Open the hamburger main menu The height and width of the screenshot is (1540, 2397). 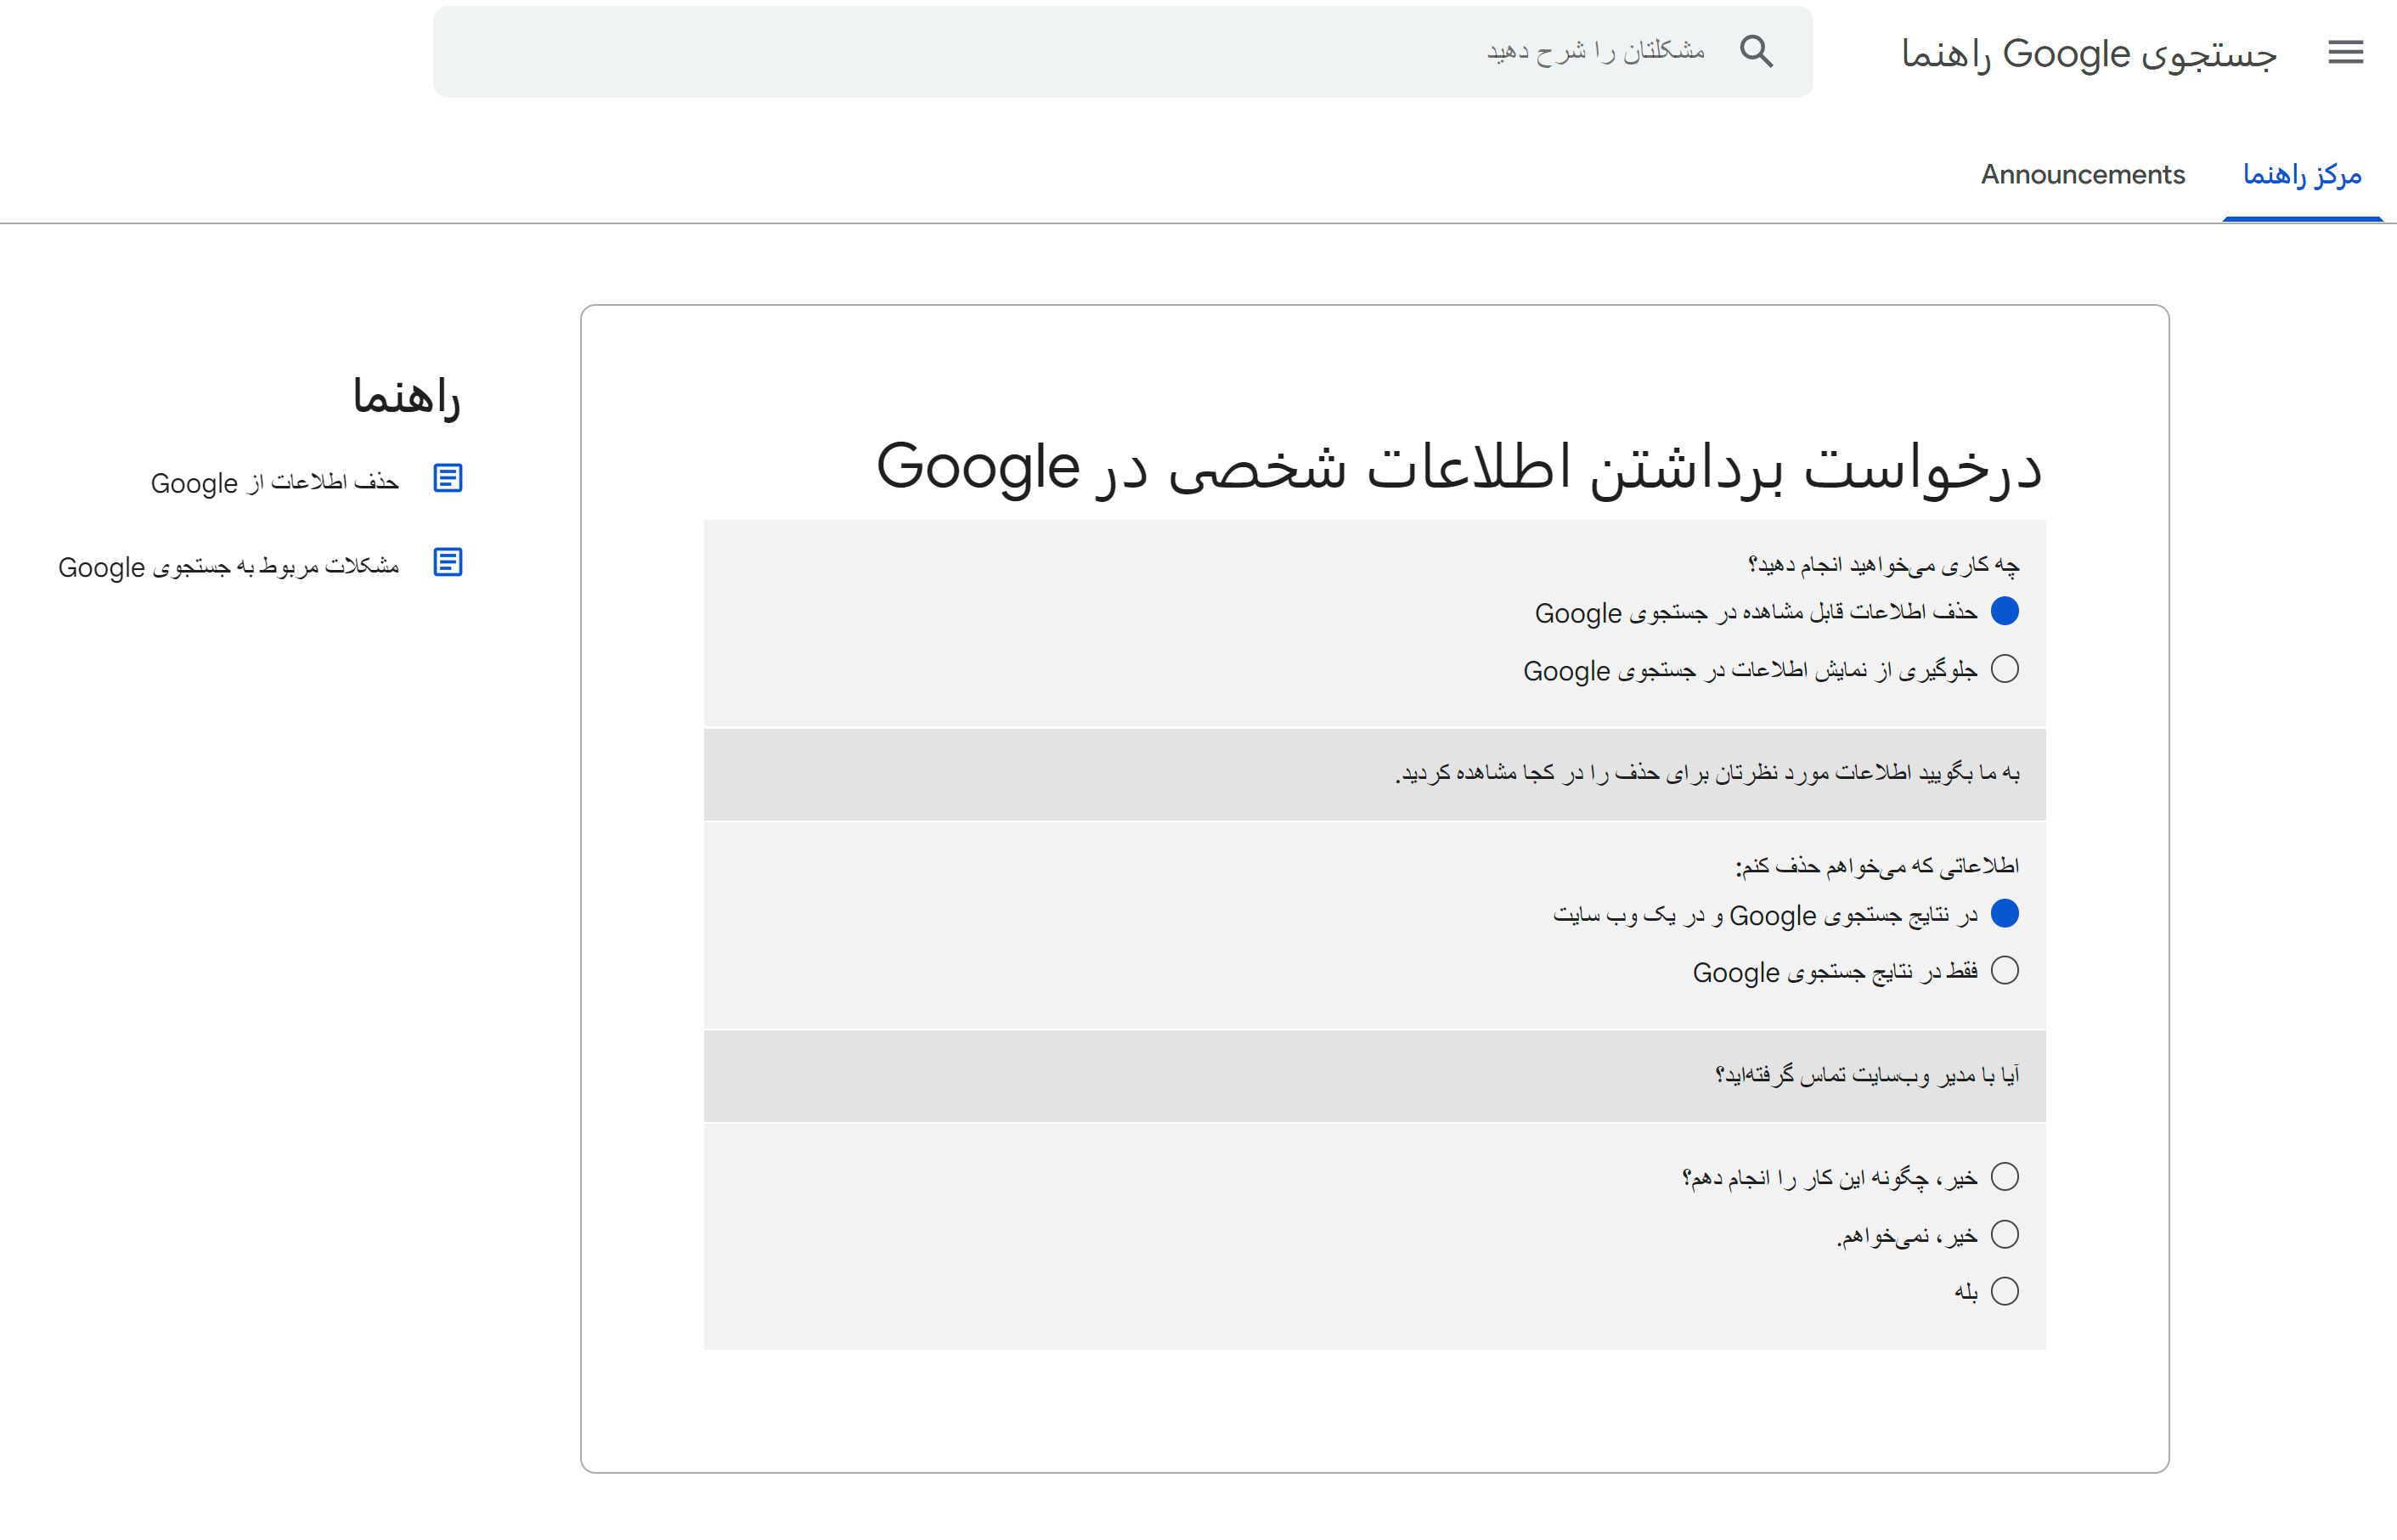[2344, 52]
